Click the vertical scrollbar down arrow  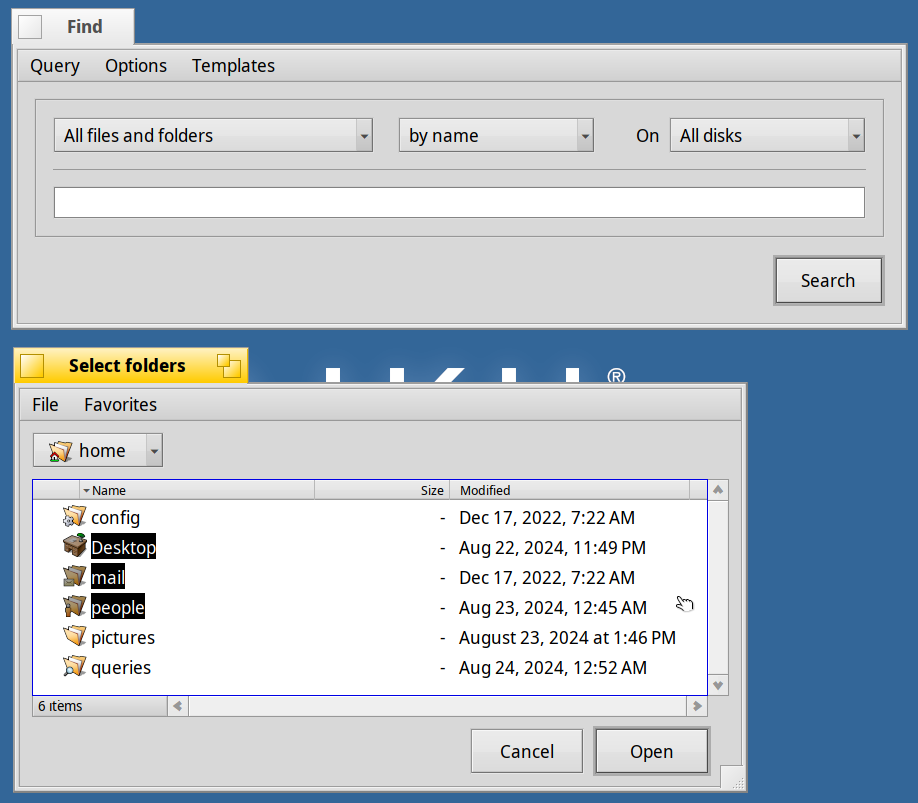pyautogui.click(x=718, y=685)
